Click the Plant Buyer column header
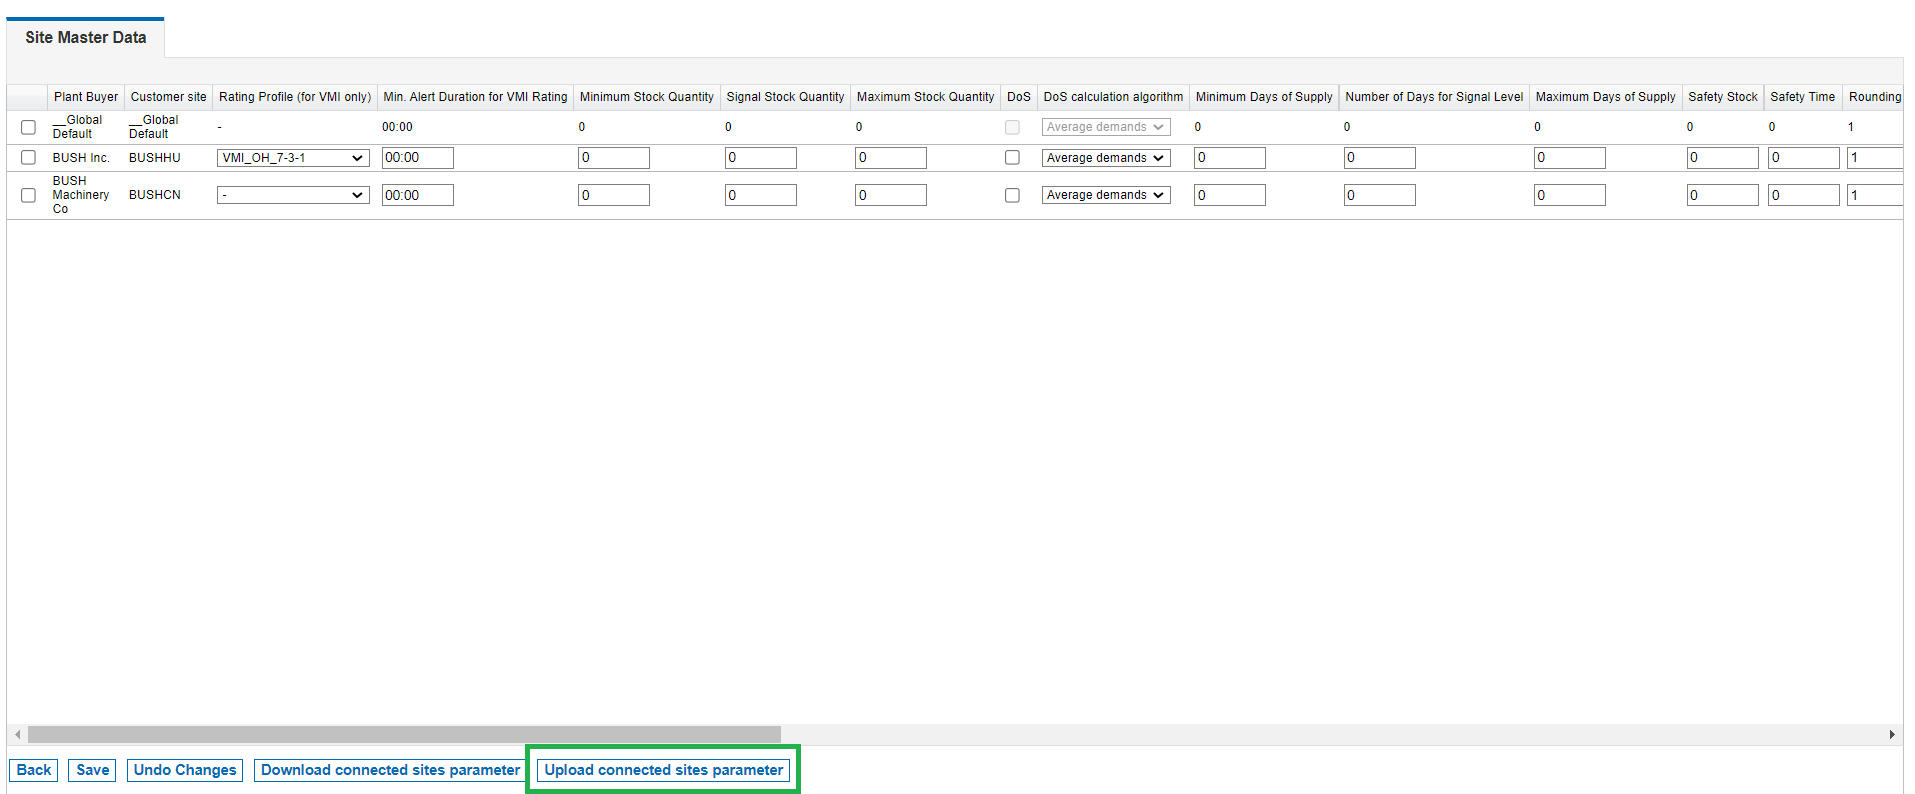The image size is (1915, 794). [x=86, y=97]
